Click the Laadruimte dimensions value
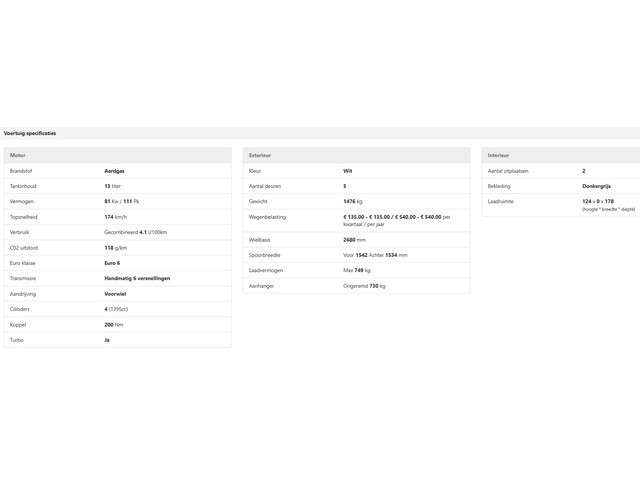 [x=608, y=205]
